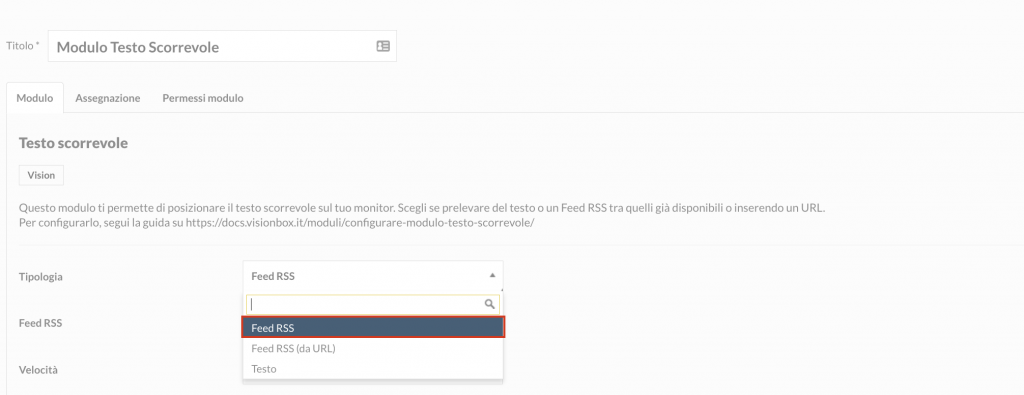Switch to the Modulo tab
1024x395 pixels.
pos(35,98)
